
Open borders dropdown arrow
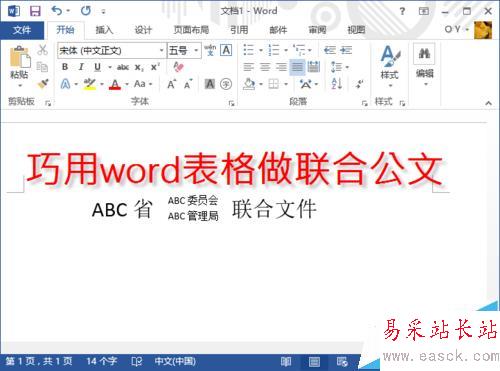(286, 84)
